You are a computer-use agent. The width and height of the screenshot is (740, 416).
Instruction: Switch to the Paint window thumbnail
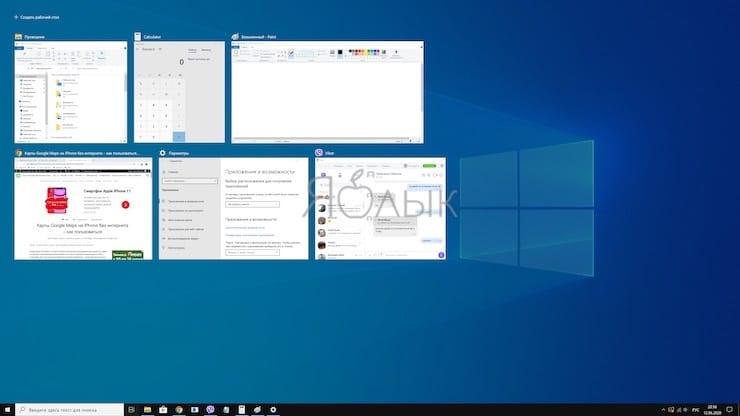pyautogui.click(x=328, y=92)
